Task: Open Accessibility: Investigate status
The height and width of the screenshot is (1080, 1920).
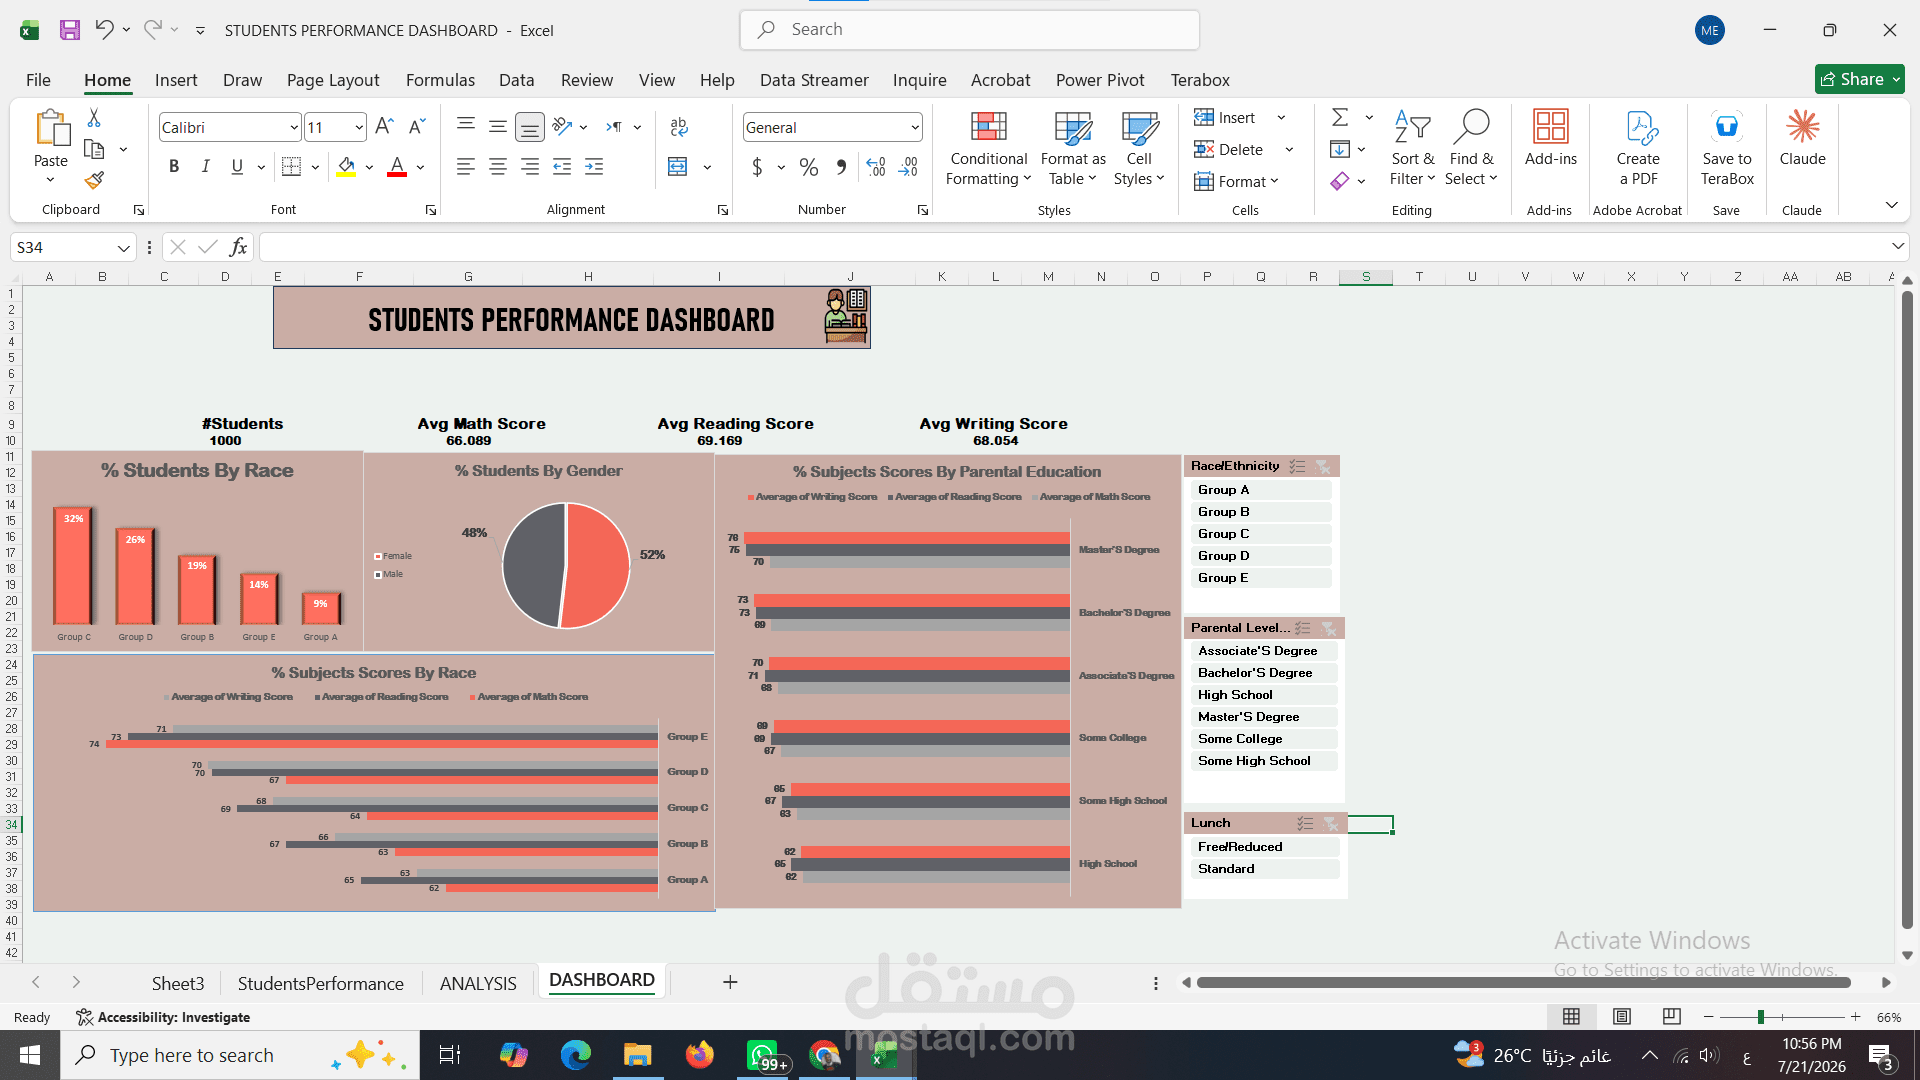Action: [163, 1017]
